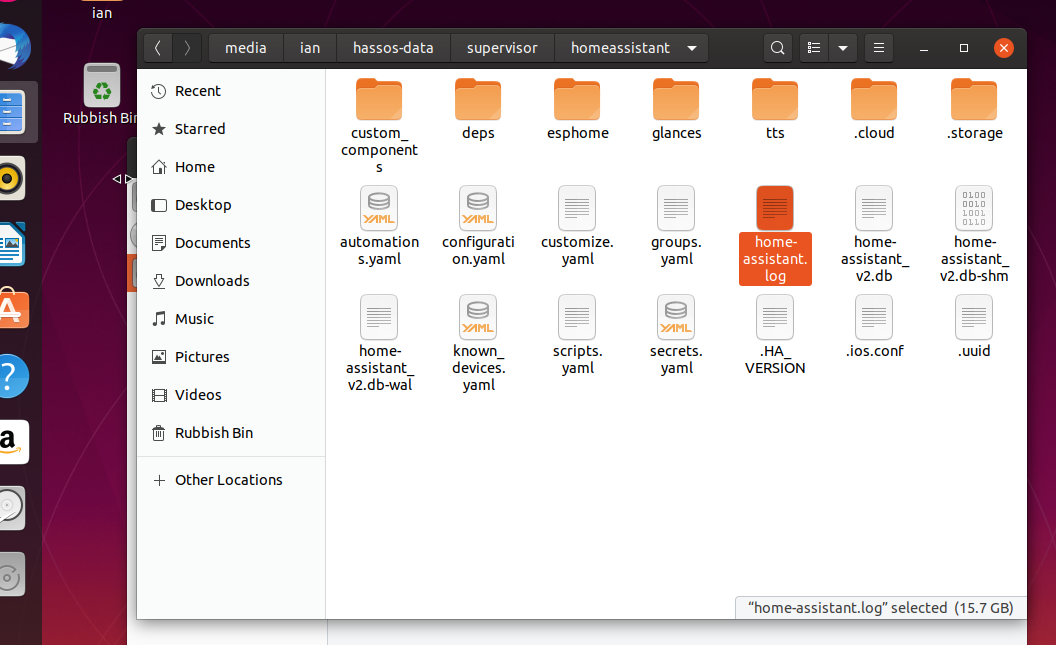Go forward with the right arrow button
This screenshot has width=1056, height=645.
click(x=187, y=48)
